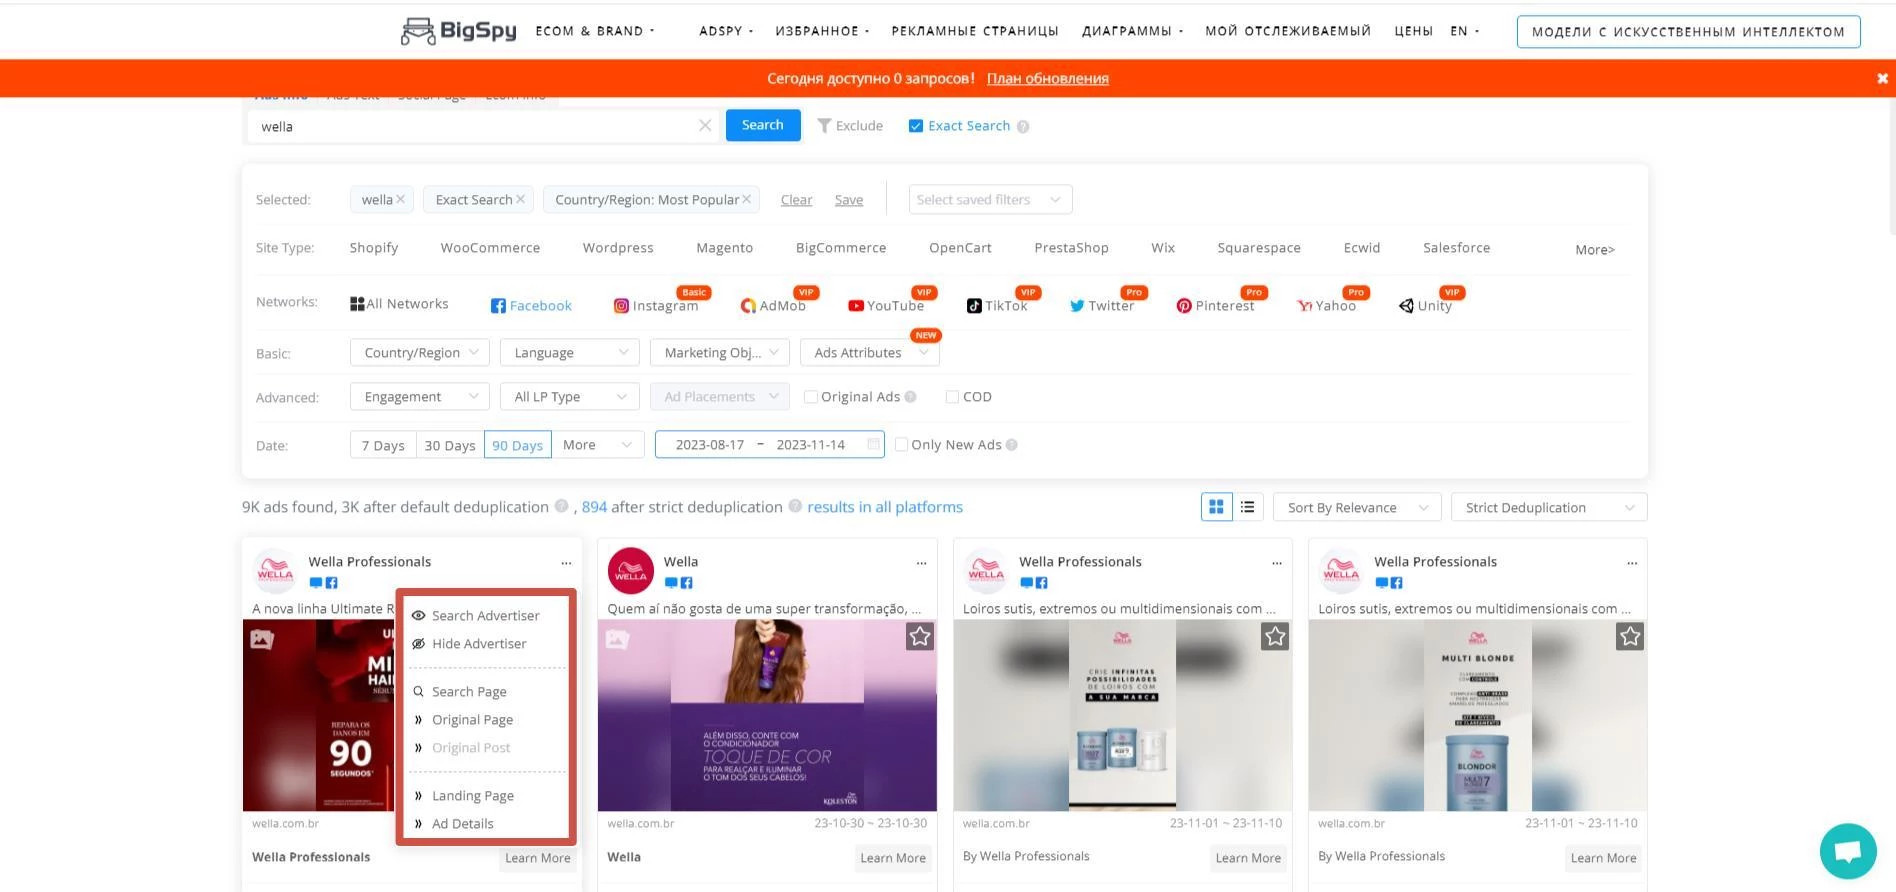Screen dimensions: 1896x892
Task: Click the 2023-08-17 start date field
Action: click(x=710, y=445)
